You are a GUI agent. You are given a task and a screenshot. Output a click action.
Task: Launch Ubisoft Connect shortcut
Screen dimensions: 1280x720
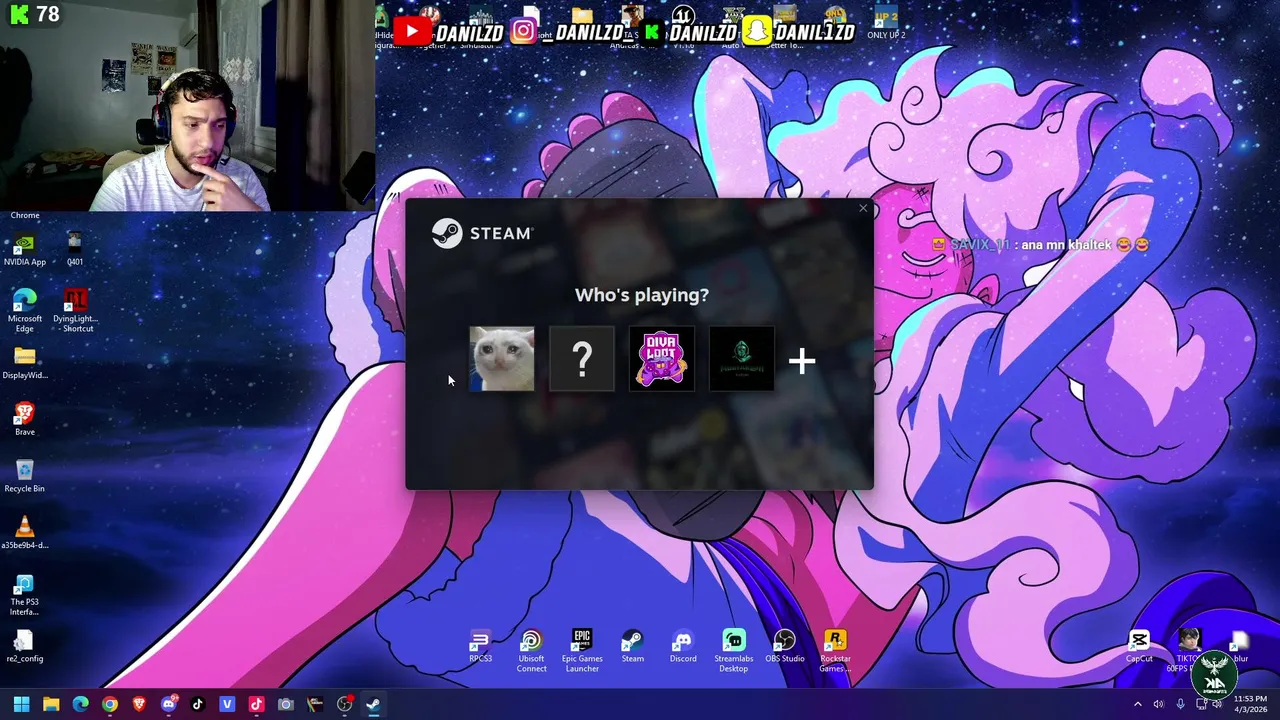click(x=531, y=651)
